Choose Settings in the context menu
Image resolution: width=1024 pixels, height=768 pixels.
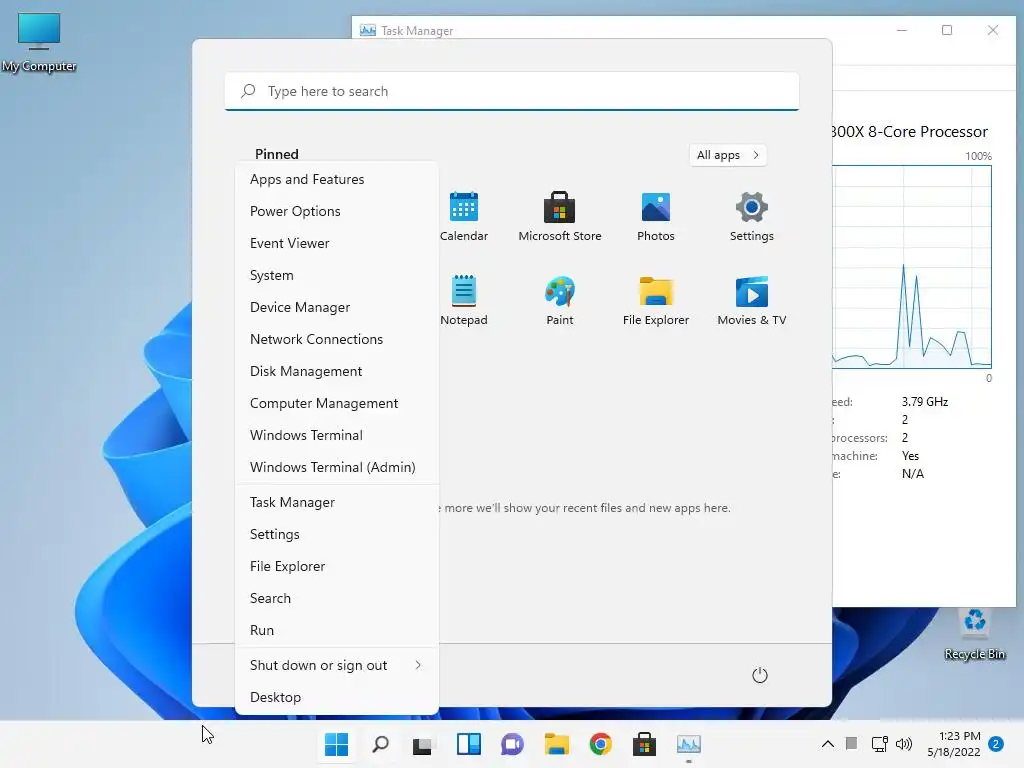tap(336, 534)
